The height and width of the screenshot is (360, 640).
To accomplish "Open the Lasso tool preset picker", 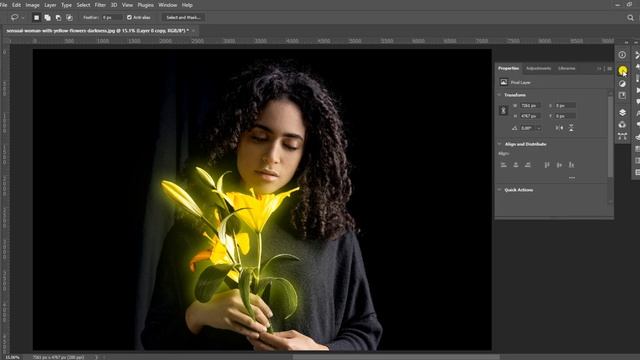I will coord(14,18).
